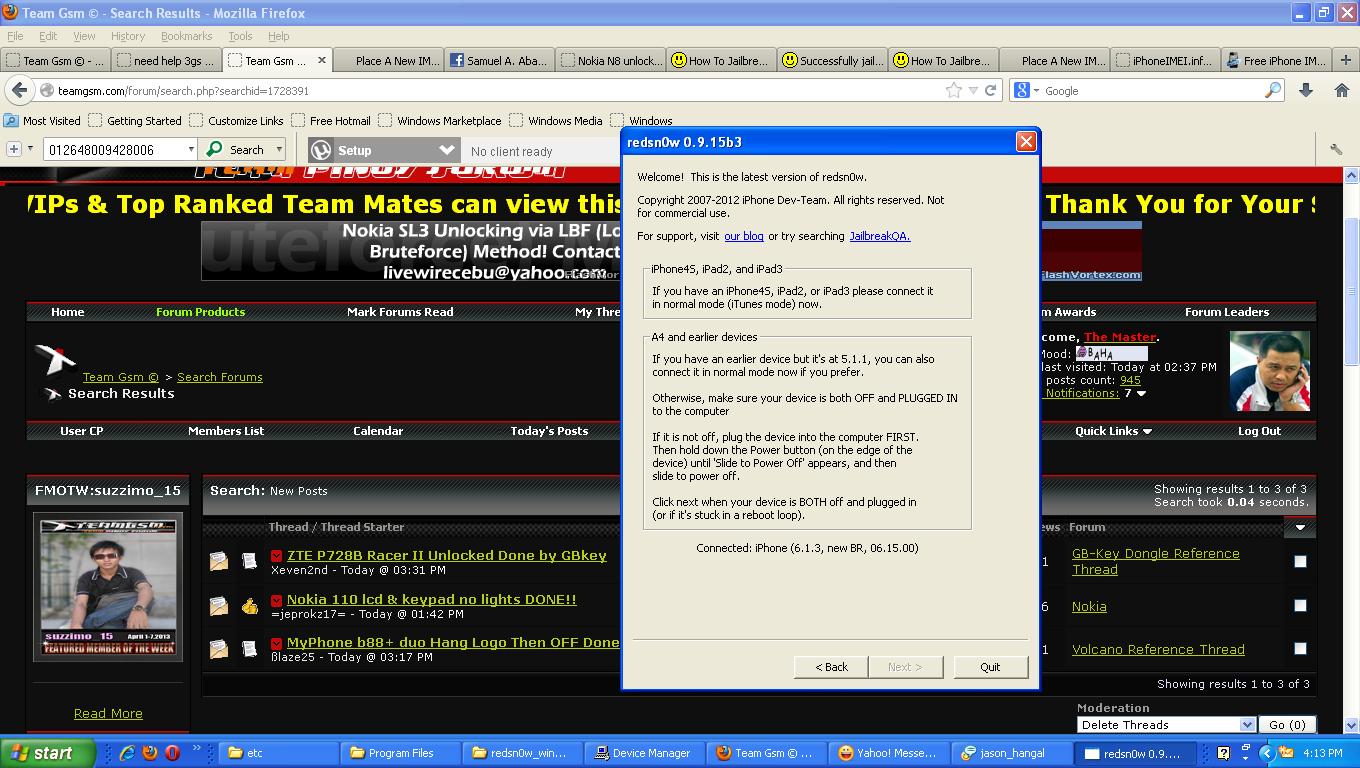Open the History menu
Image resolution: width=1360 pixels, height=768 pixels.
tap(128, 36)
